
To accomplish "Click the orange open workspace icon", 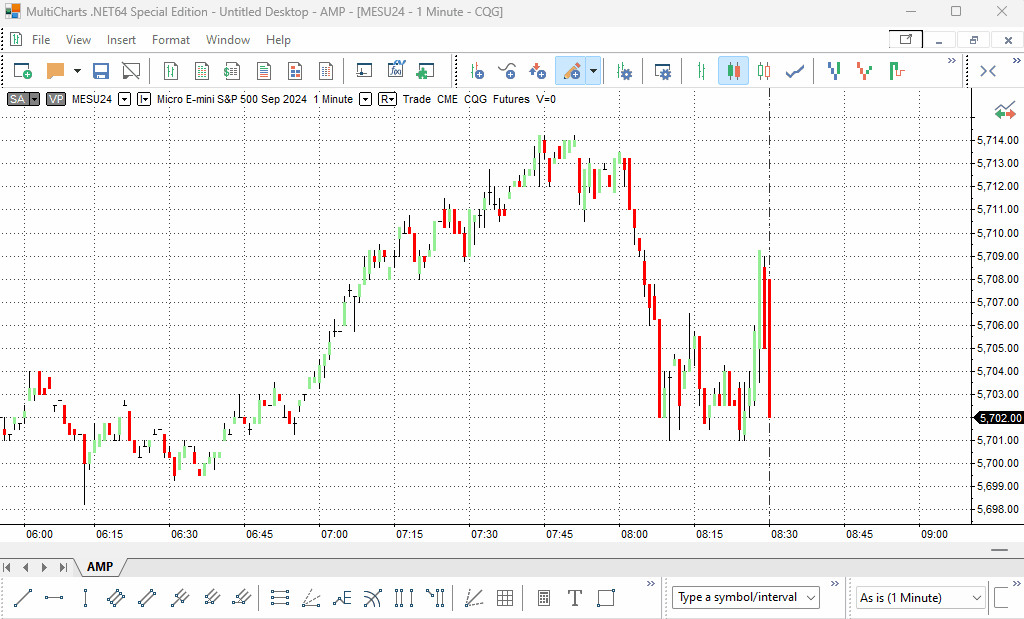I will 56,71.
